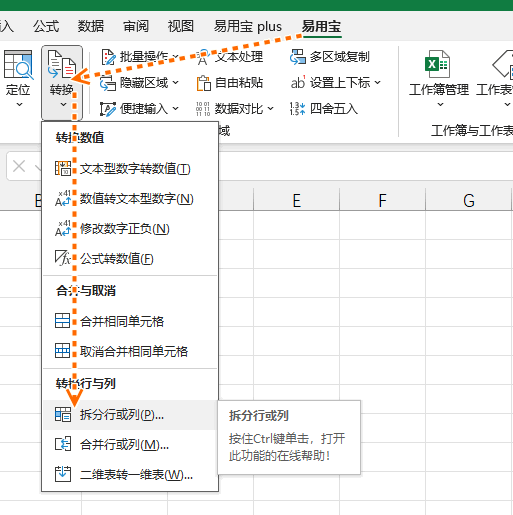Click the 便捷输入 quick input icon

(x=108, y=109)
